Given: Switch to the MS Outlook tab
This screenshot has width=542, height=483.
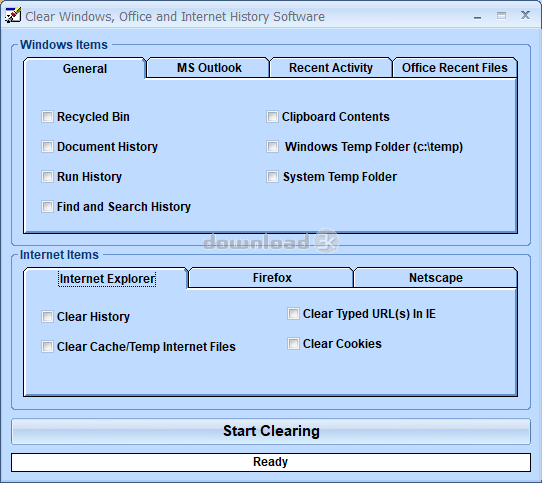Looking at the screenshot, I should point(208,68).
